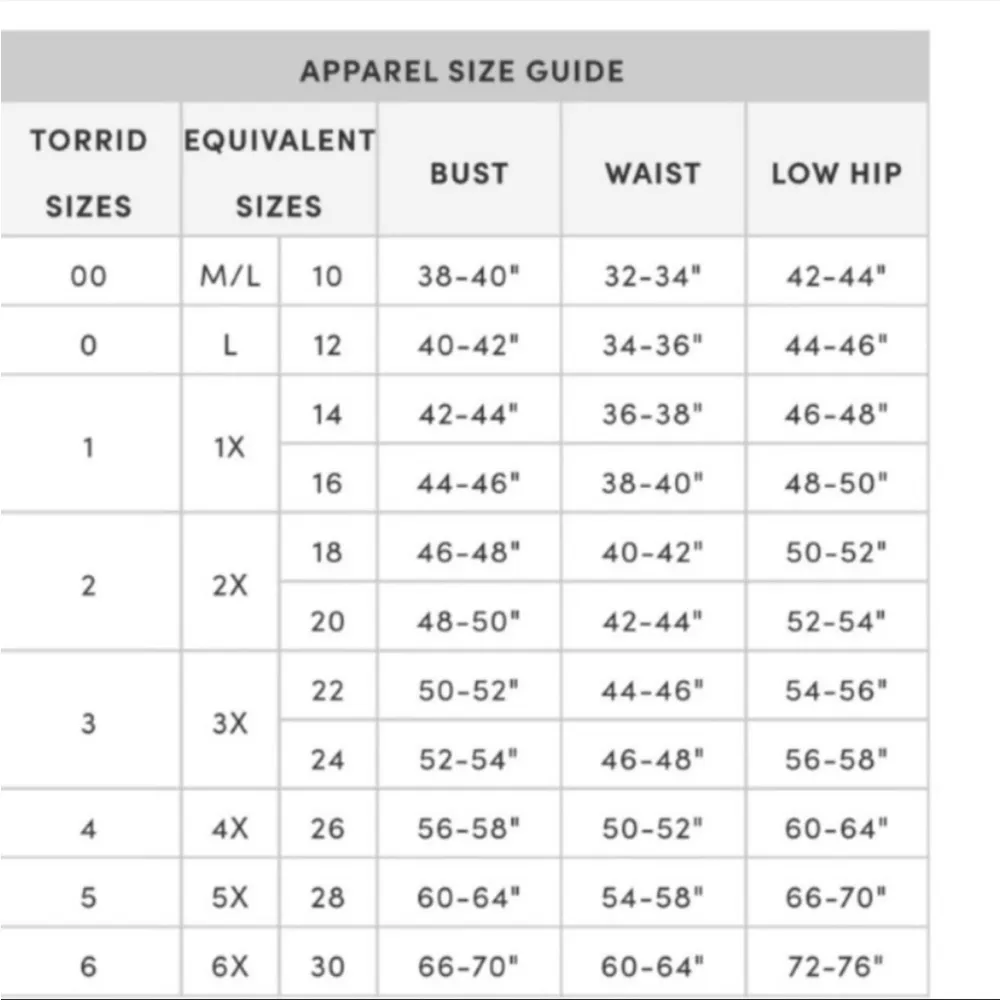Image resolution: width=1000 pixels, height=1000 pixels.
Task: Click the M/L equivalent size cell
Action: click(230, 276)
